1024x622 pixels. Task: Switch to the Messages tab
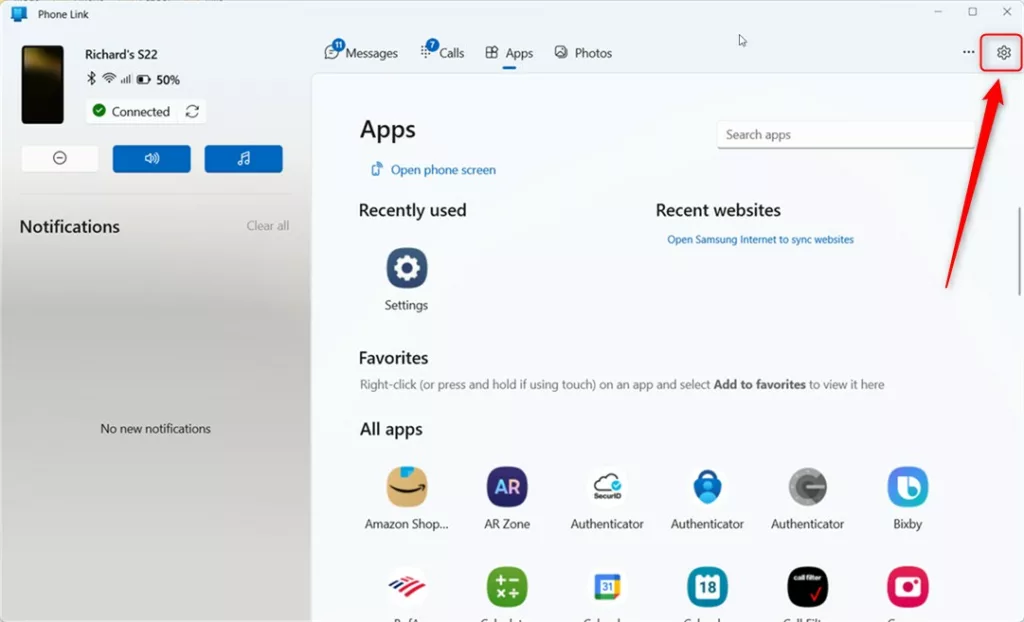(x=361, y=52)
